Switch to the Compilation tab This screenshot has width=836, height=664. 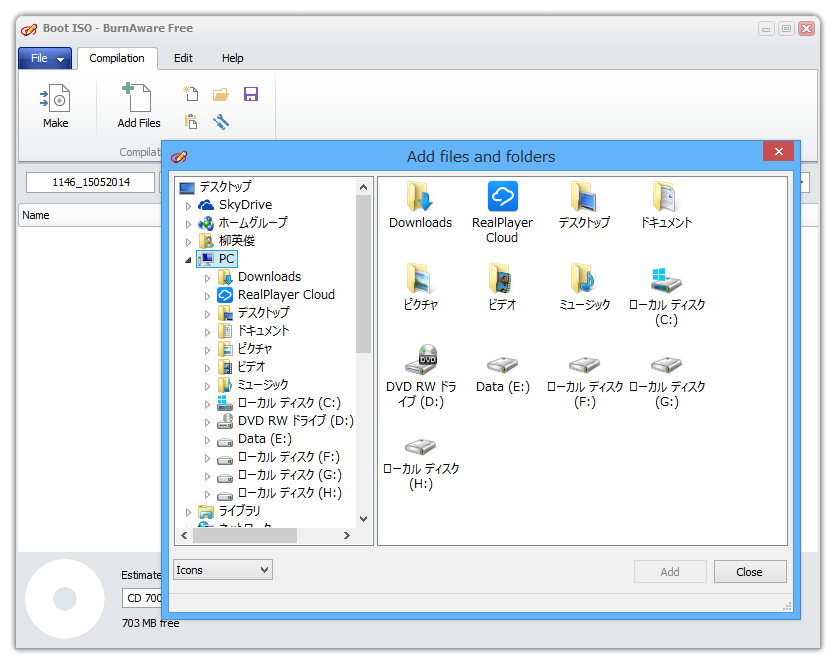pyautogui.click(x=117, y=58)
